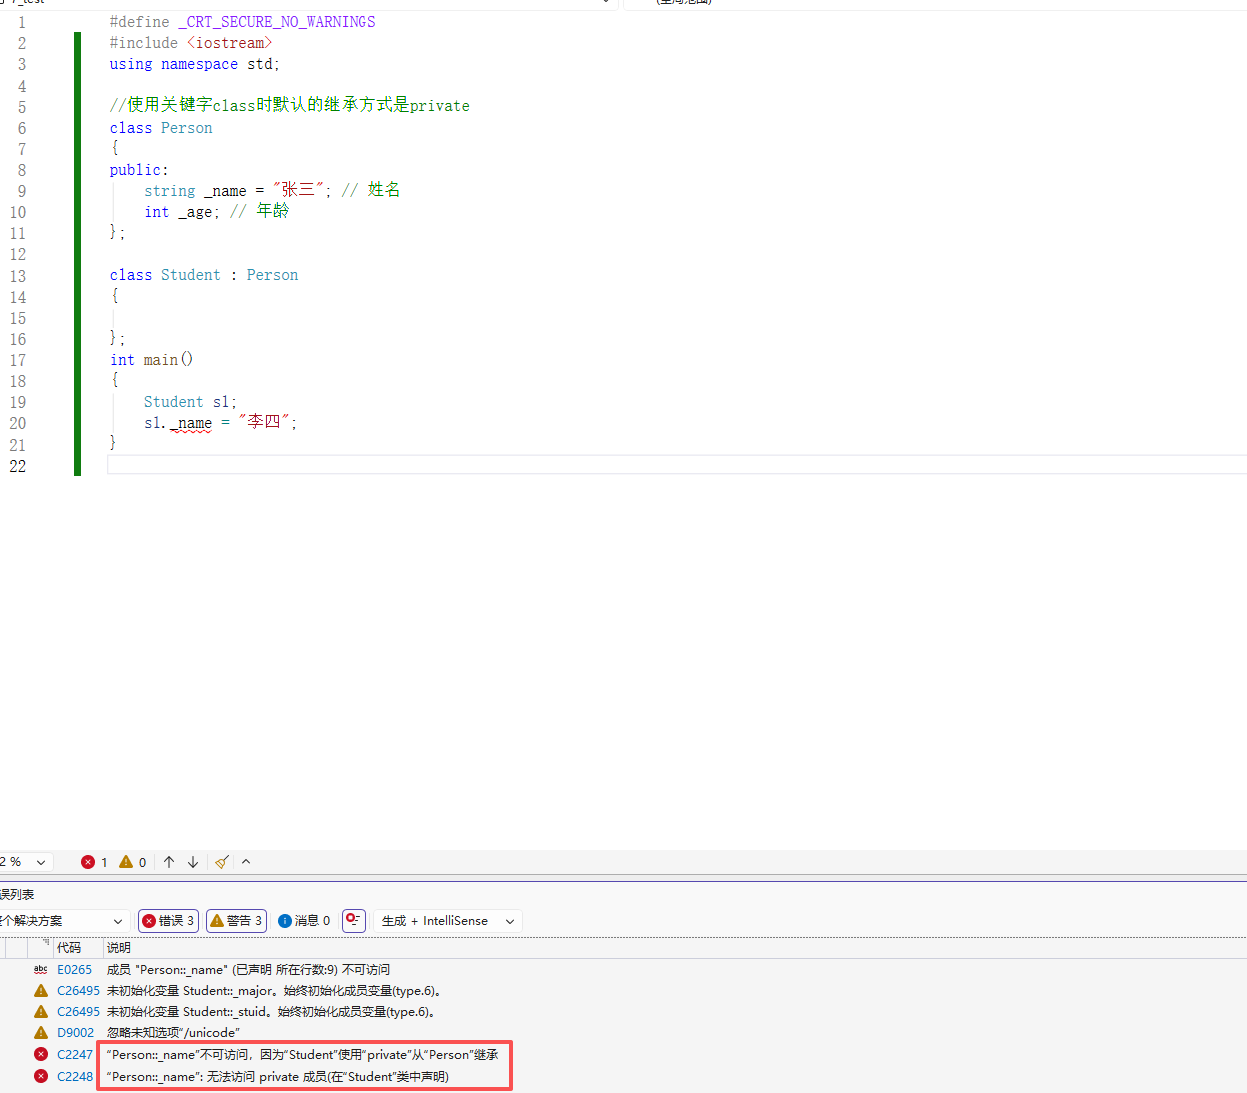
Task: Click line number 13 in gutter
Action: 18,276
